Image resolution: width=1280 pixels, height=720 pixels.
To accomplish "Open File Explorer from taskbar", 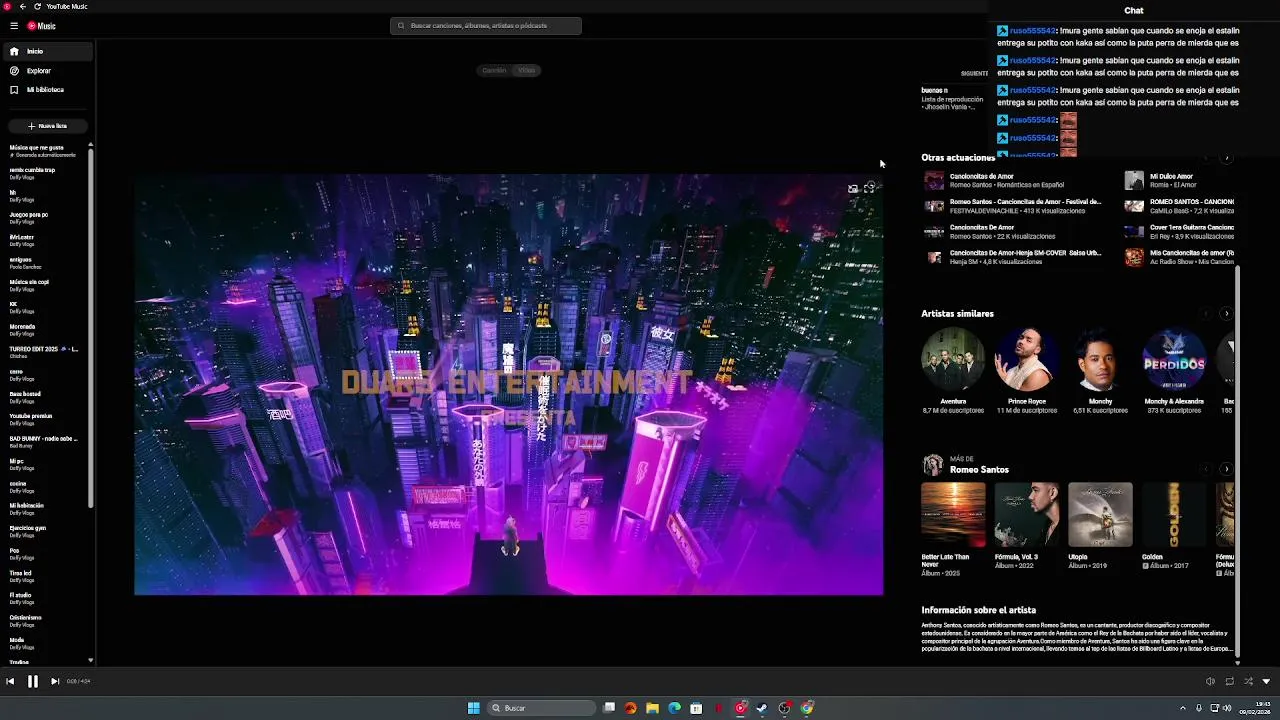I will pyautogui.click(x=652, y=708).
